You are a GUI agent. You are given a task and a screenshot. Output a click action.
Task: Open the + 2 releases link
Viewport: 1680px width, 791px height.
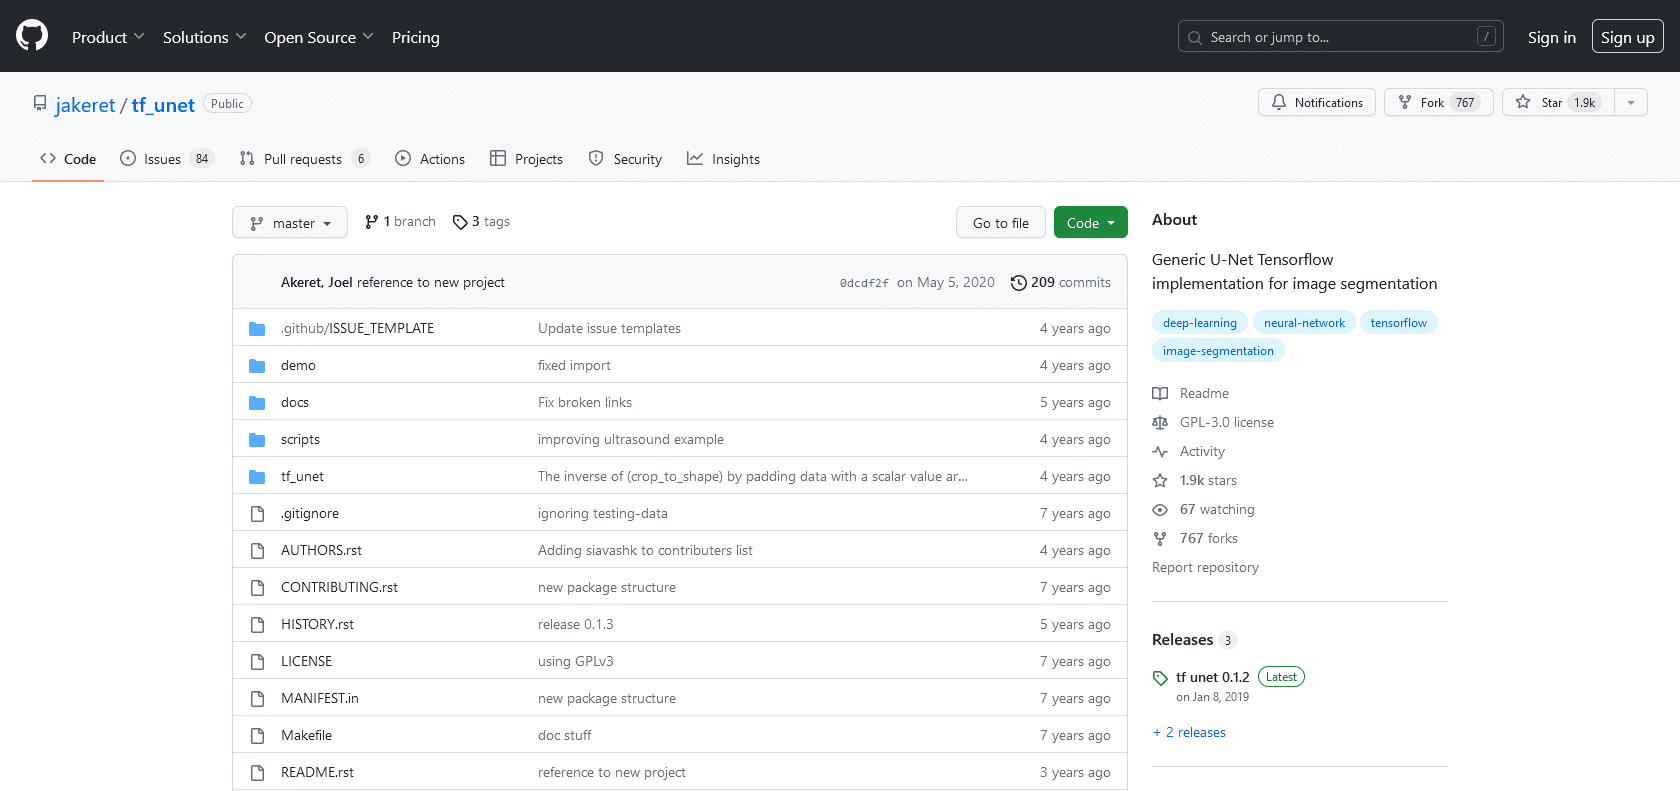[1189, 732]
